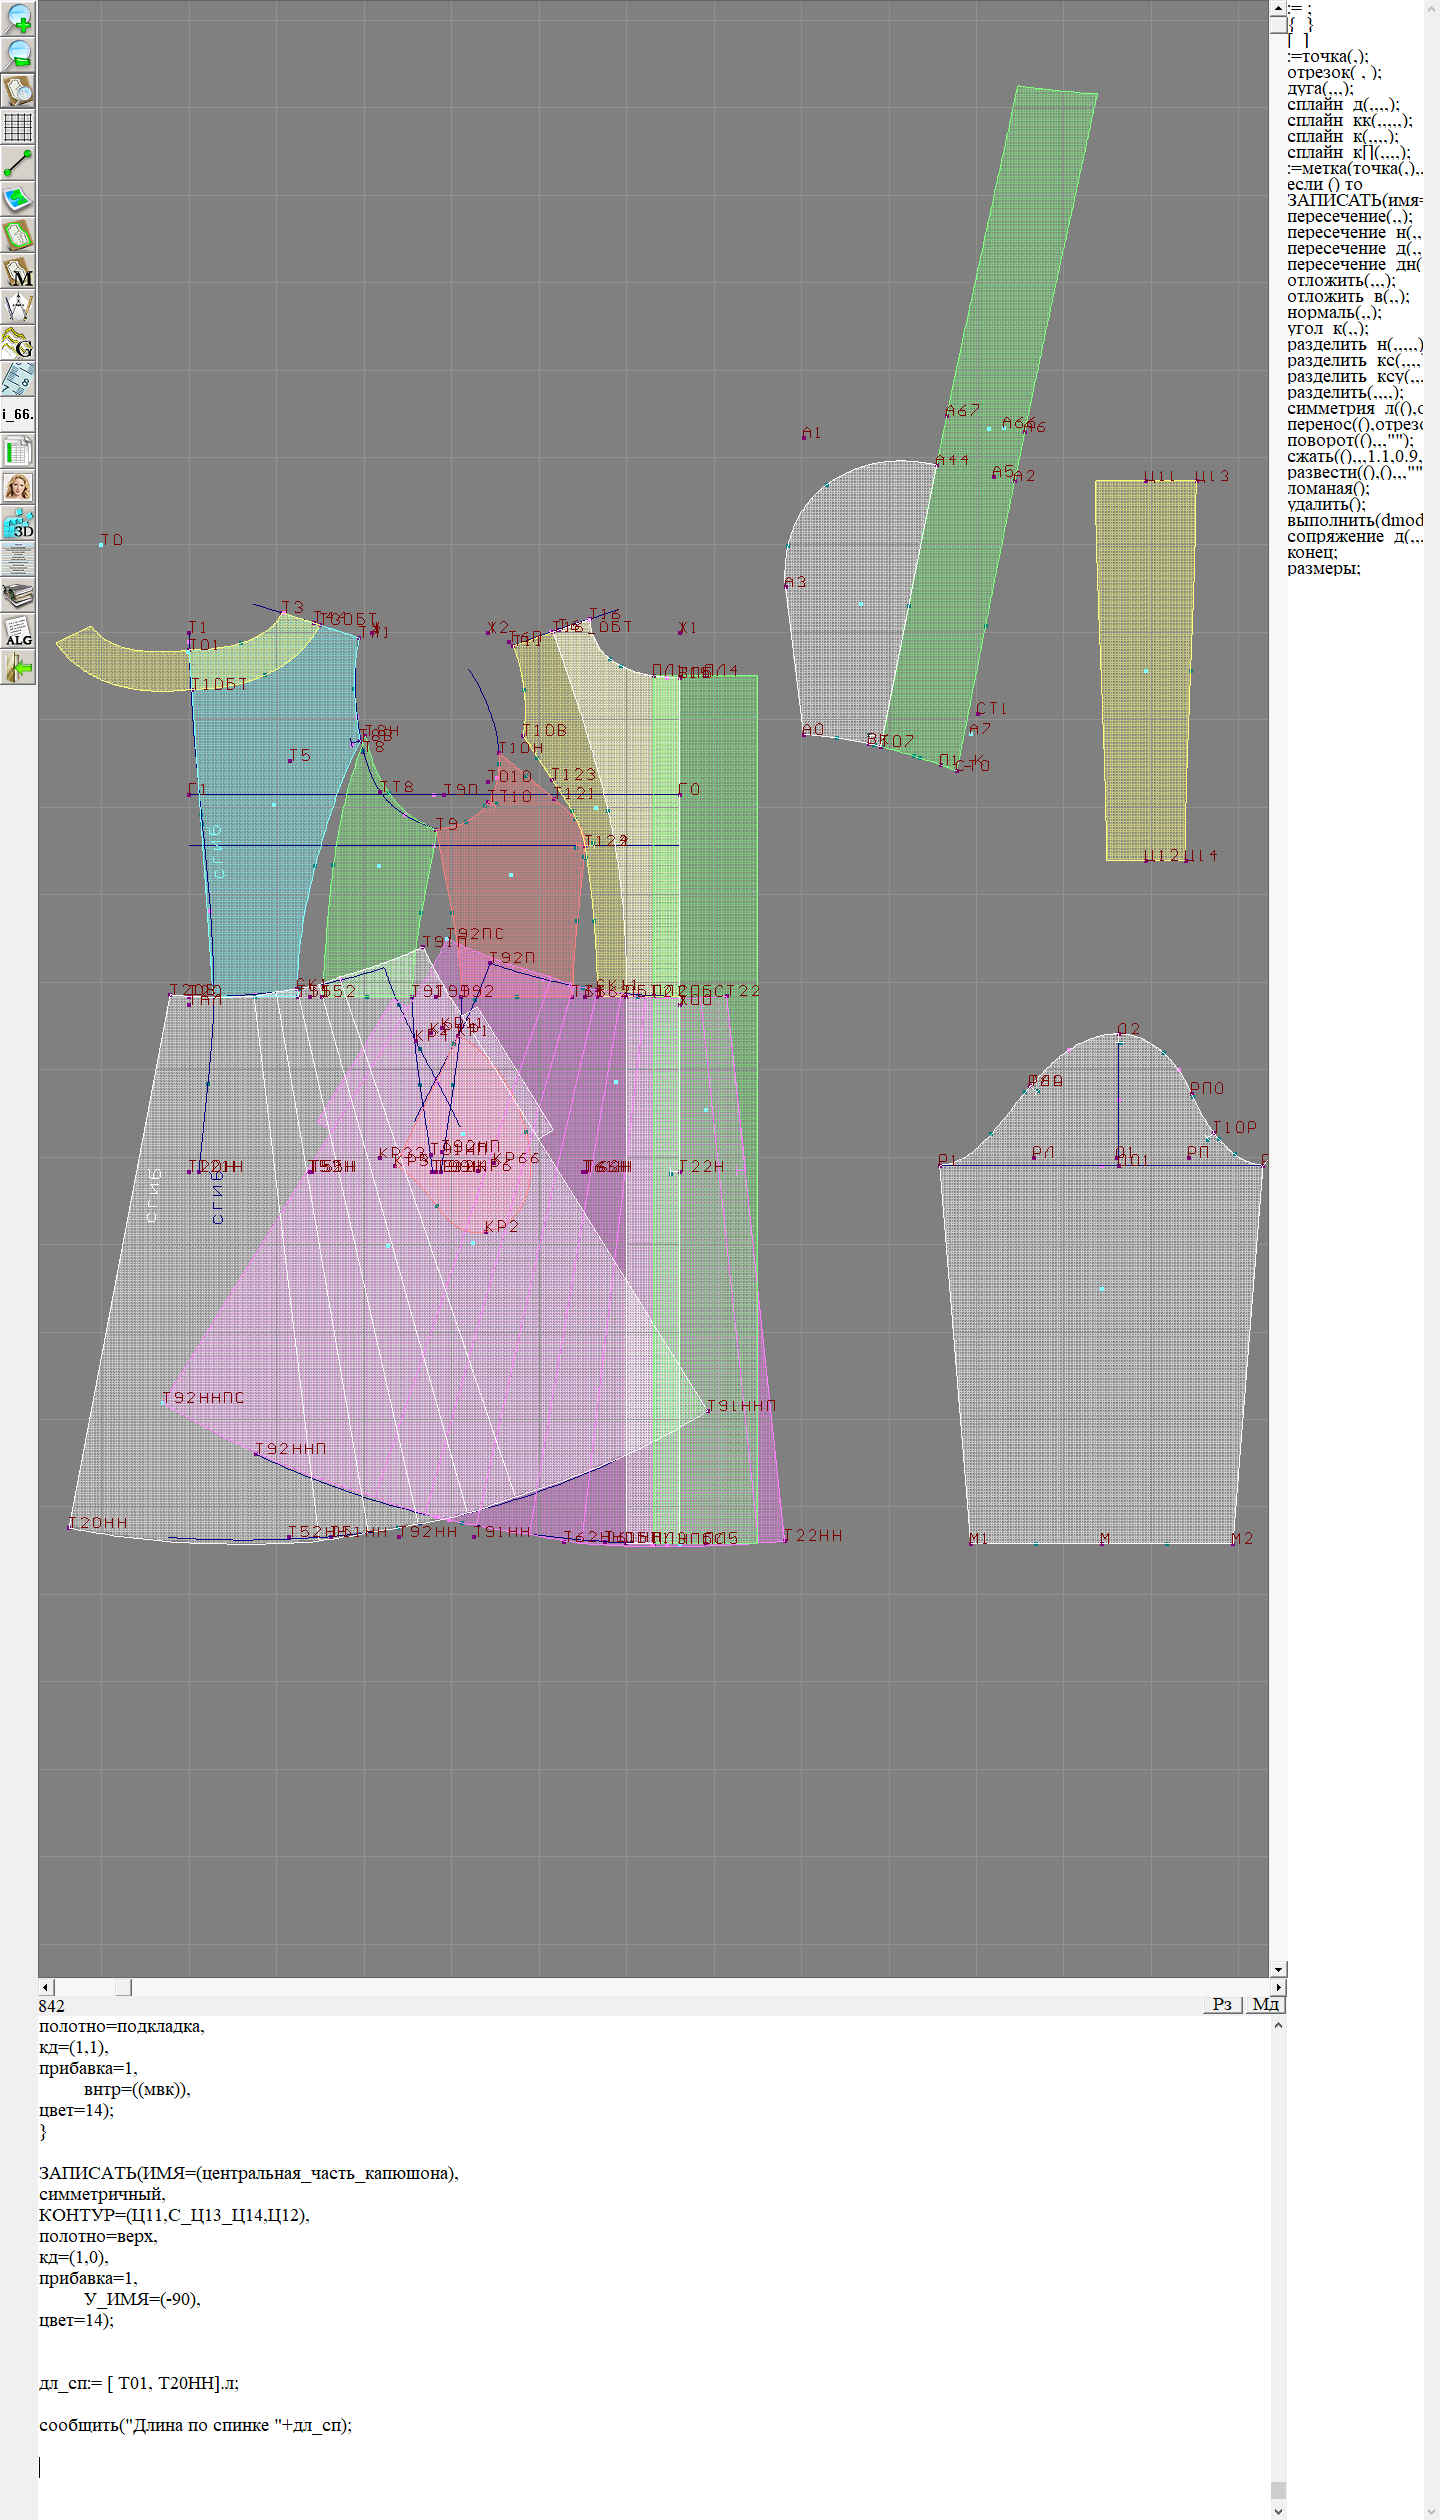Click the compass drawing tools icon
Screen dimensions: 1440x2520
[x=18, y=308]
